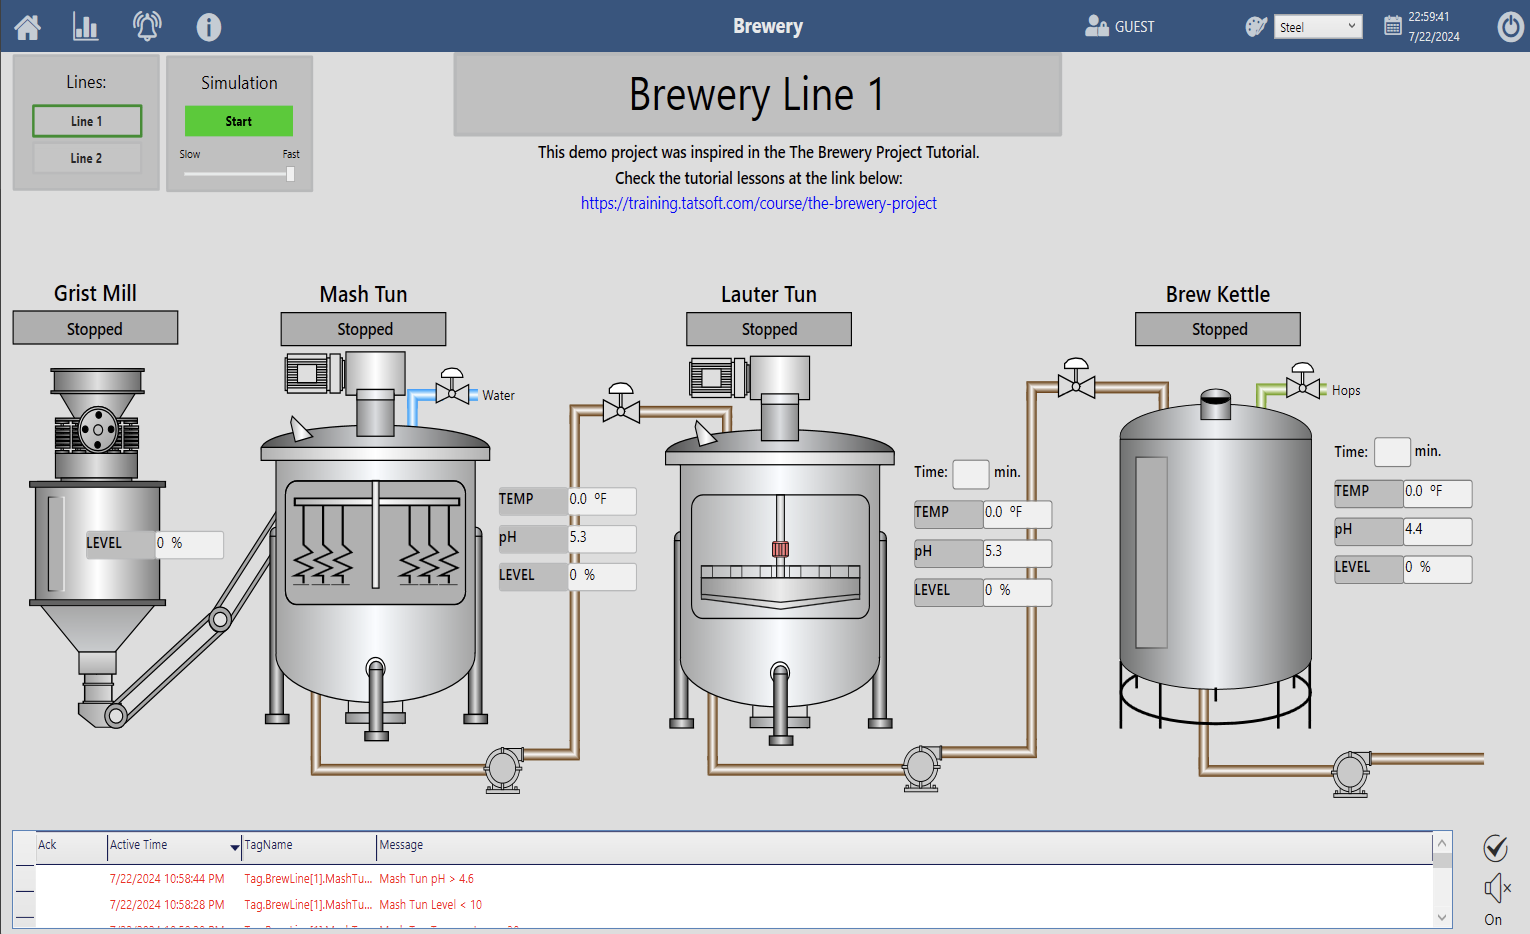Image resolution: width=1530 pixels, height=934 pixels.
Task: Go to the Home screen icon
Action: pyautogui.click(x=28, y=27)
